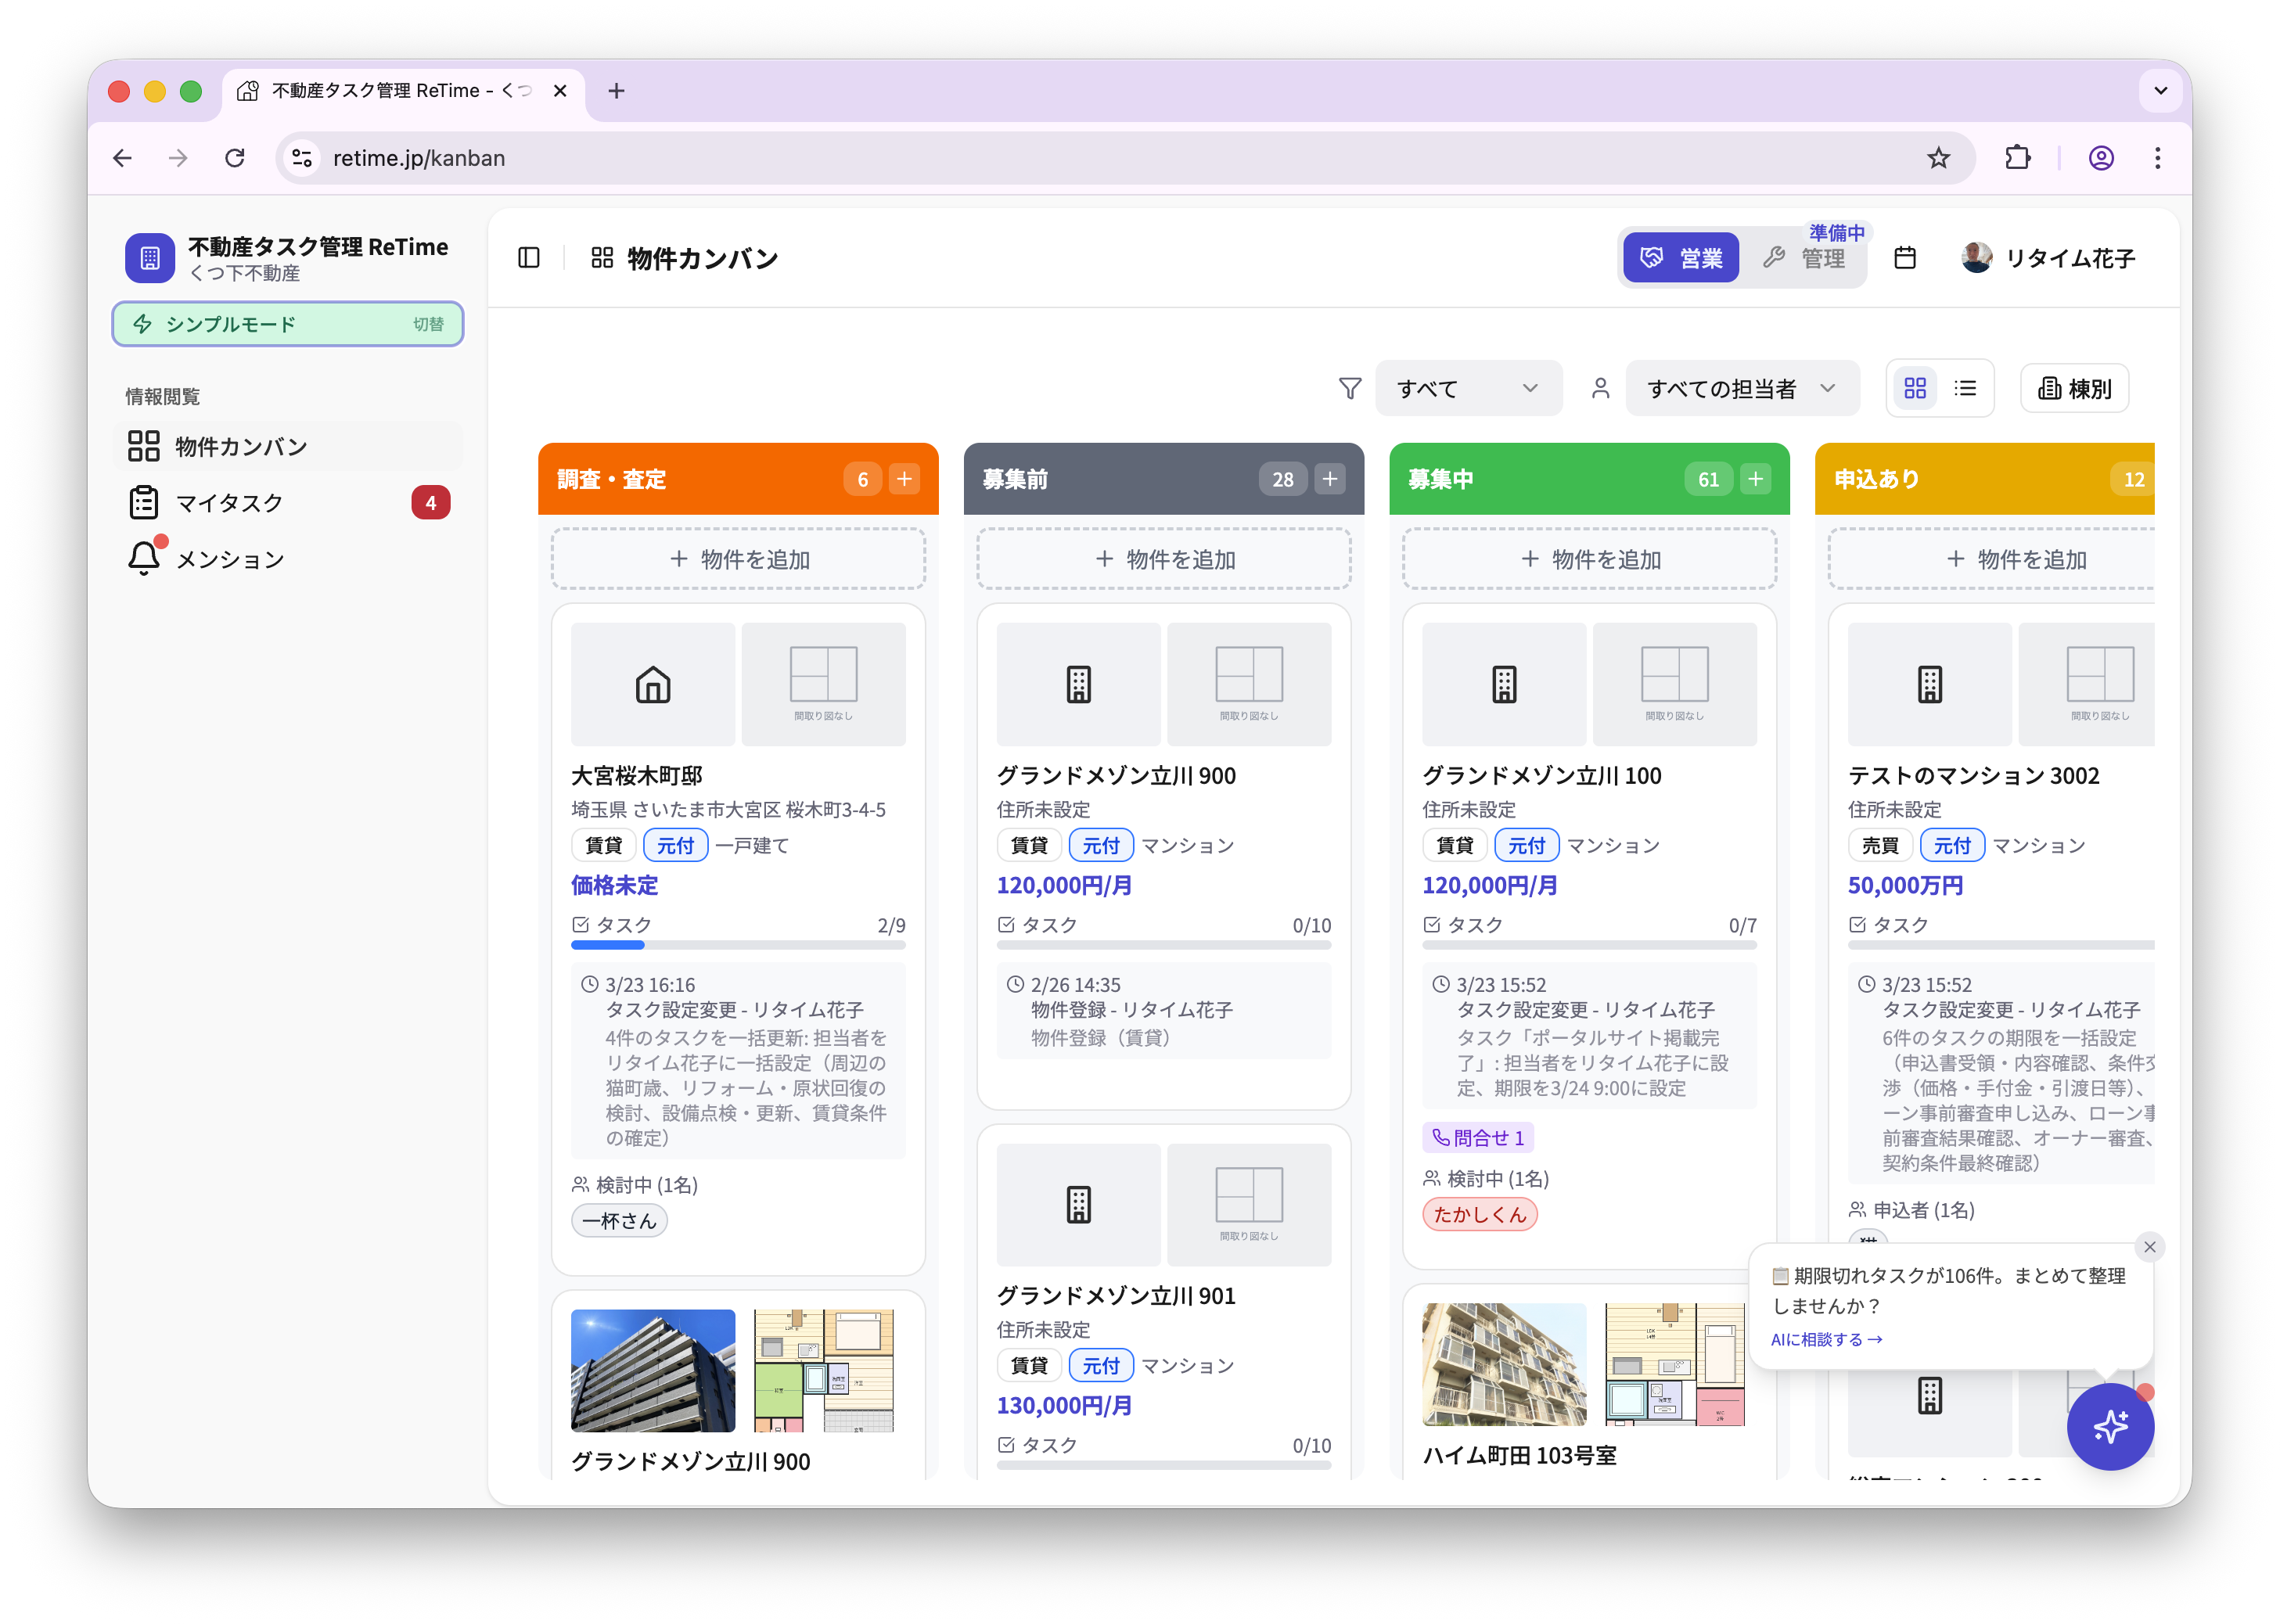This screenshot has height=1624, width=2280.
Task: Click the AI assistant sparkle button
Action: [2110, 1426]
